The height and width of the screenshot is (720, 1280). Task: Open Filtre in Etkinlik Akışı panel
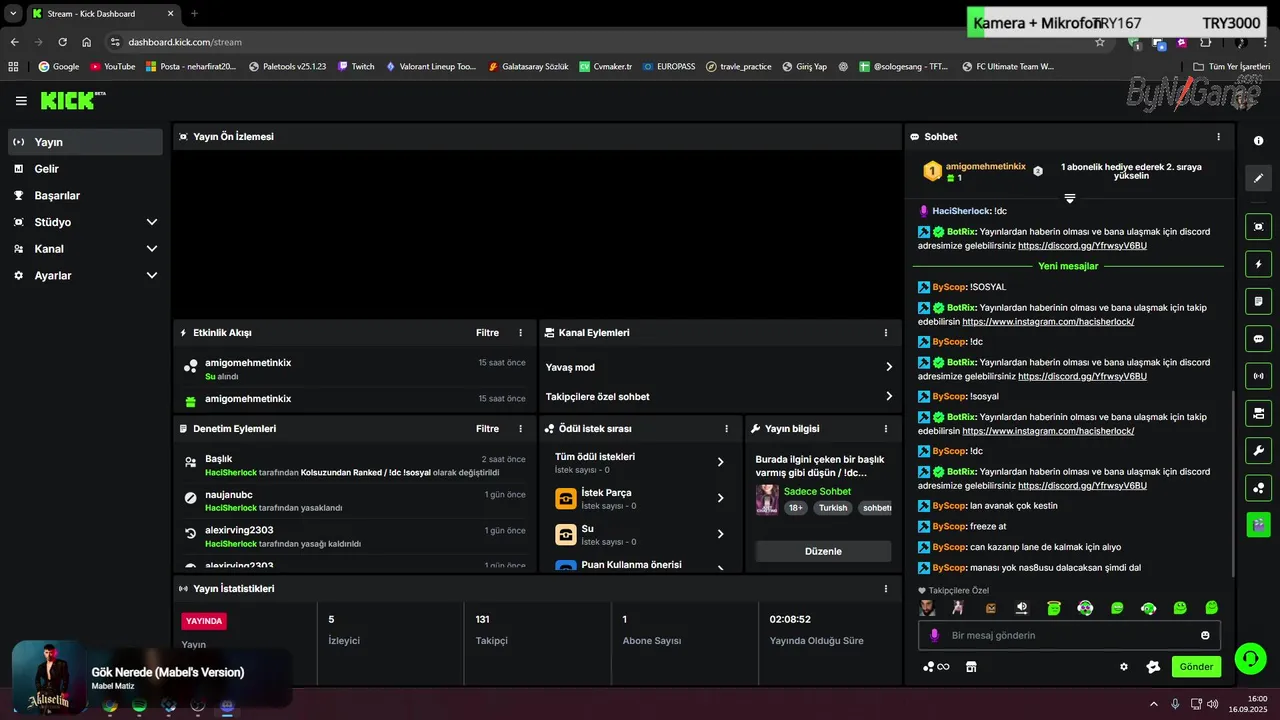[487, 333]
